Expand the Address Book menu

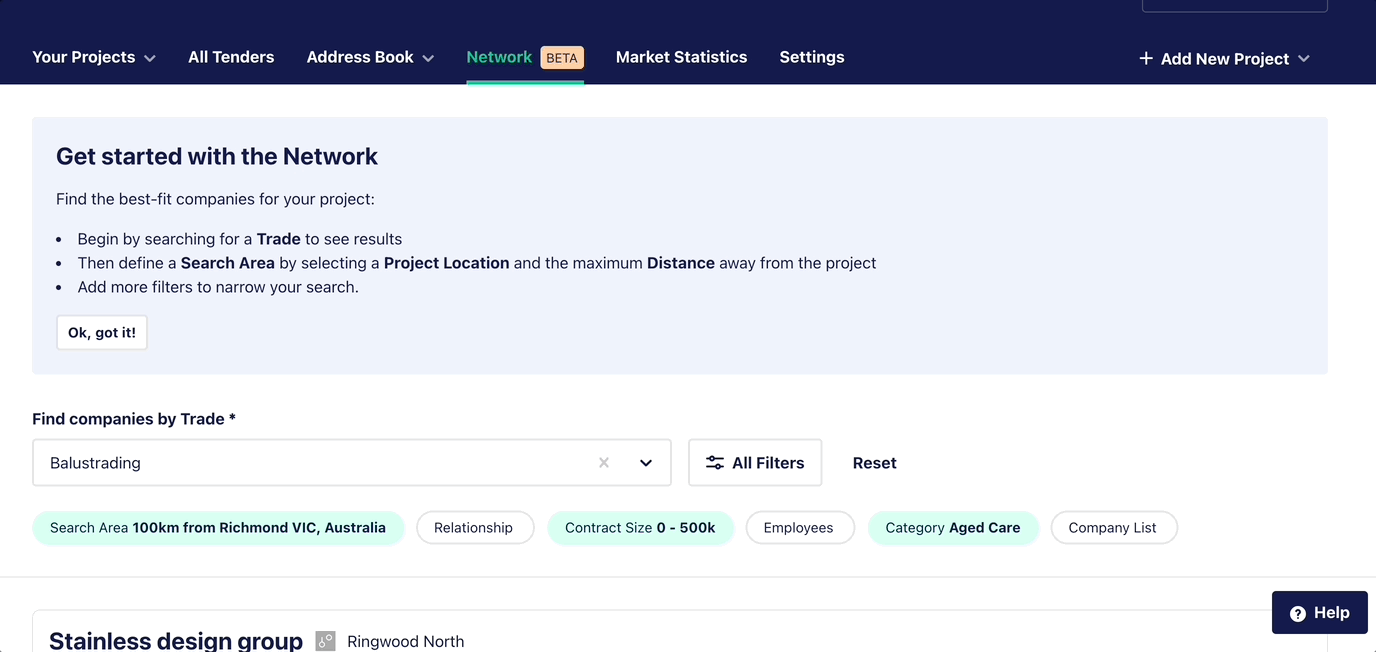click(370, 57)
